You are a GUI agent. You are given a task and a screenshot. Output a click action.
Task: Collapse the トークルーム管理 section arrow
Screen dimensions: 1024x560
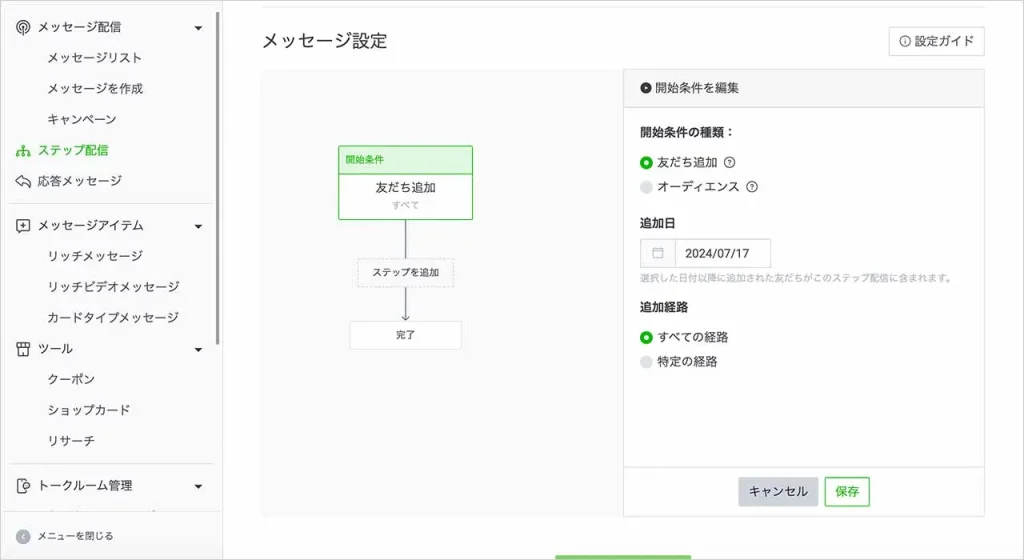click(x=198, y=486)
